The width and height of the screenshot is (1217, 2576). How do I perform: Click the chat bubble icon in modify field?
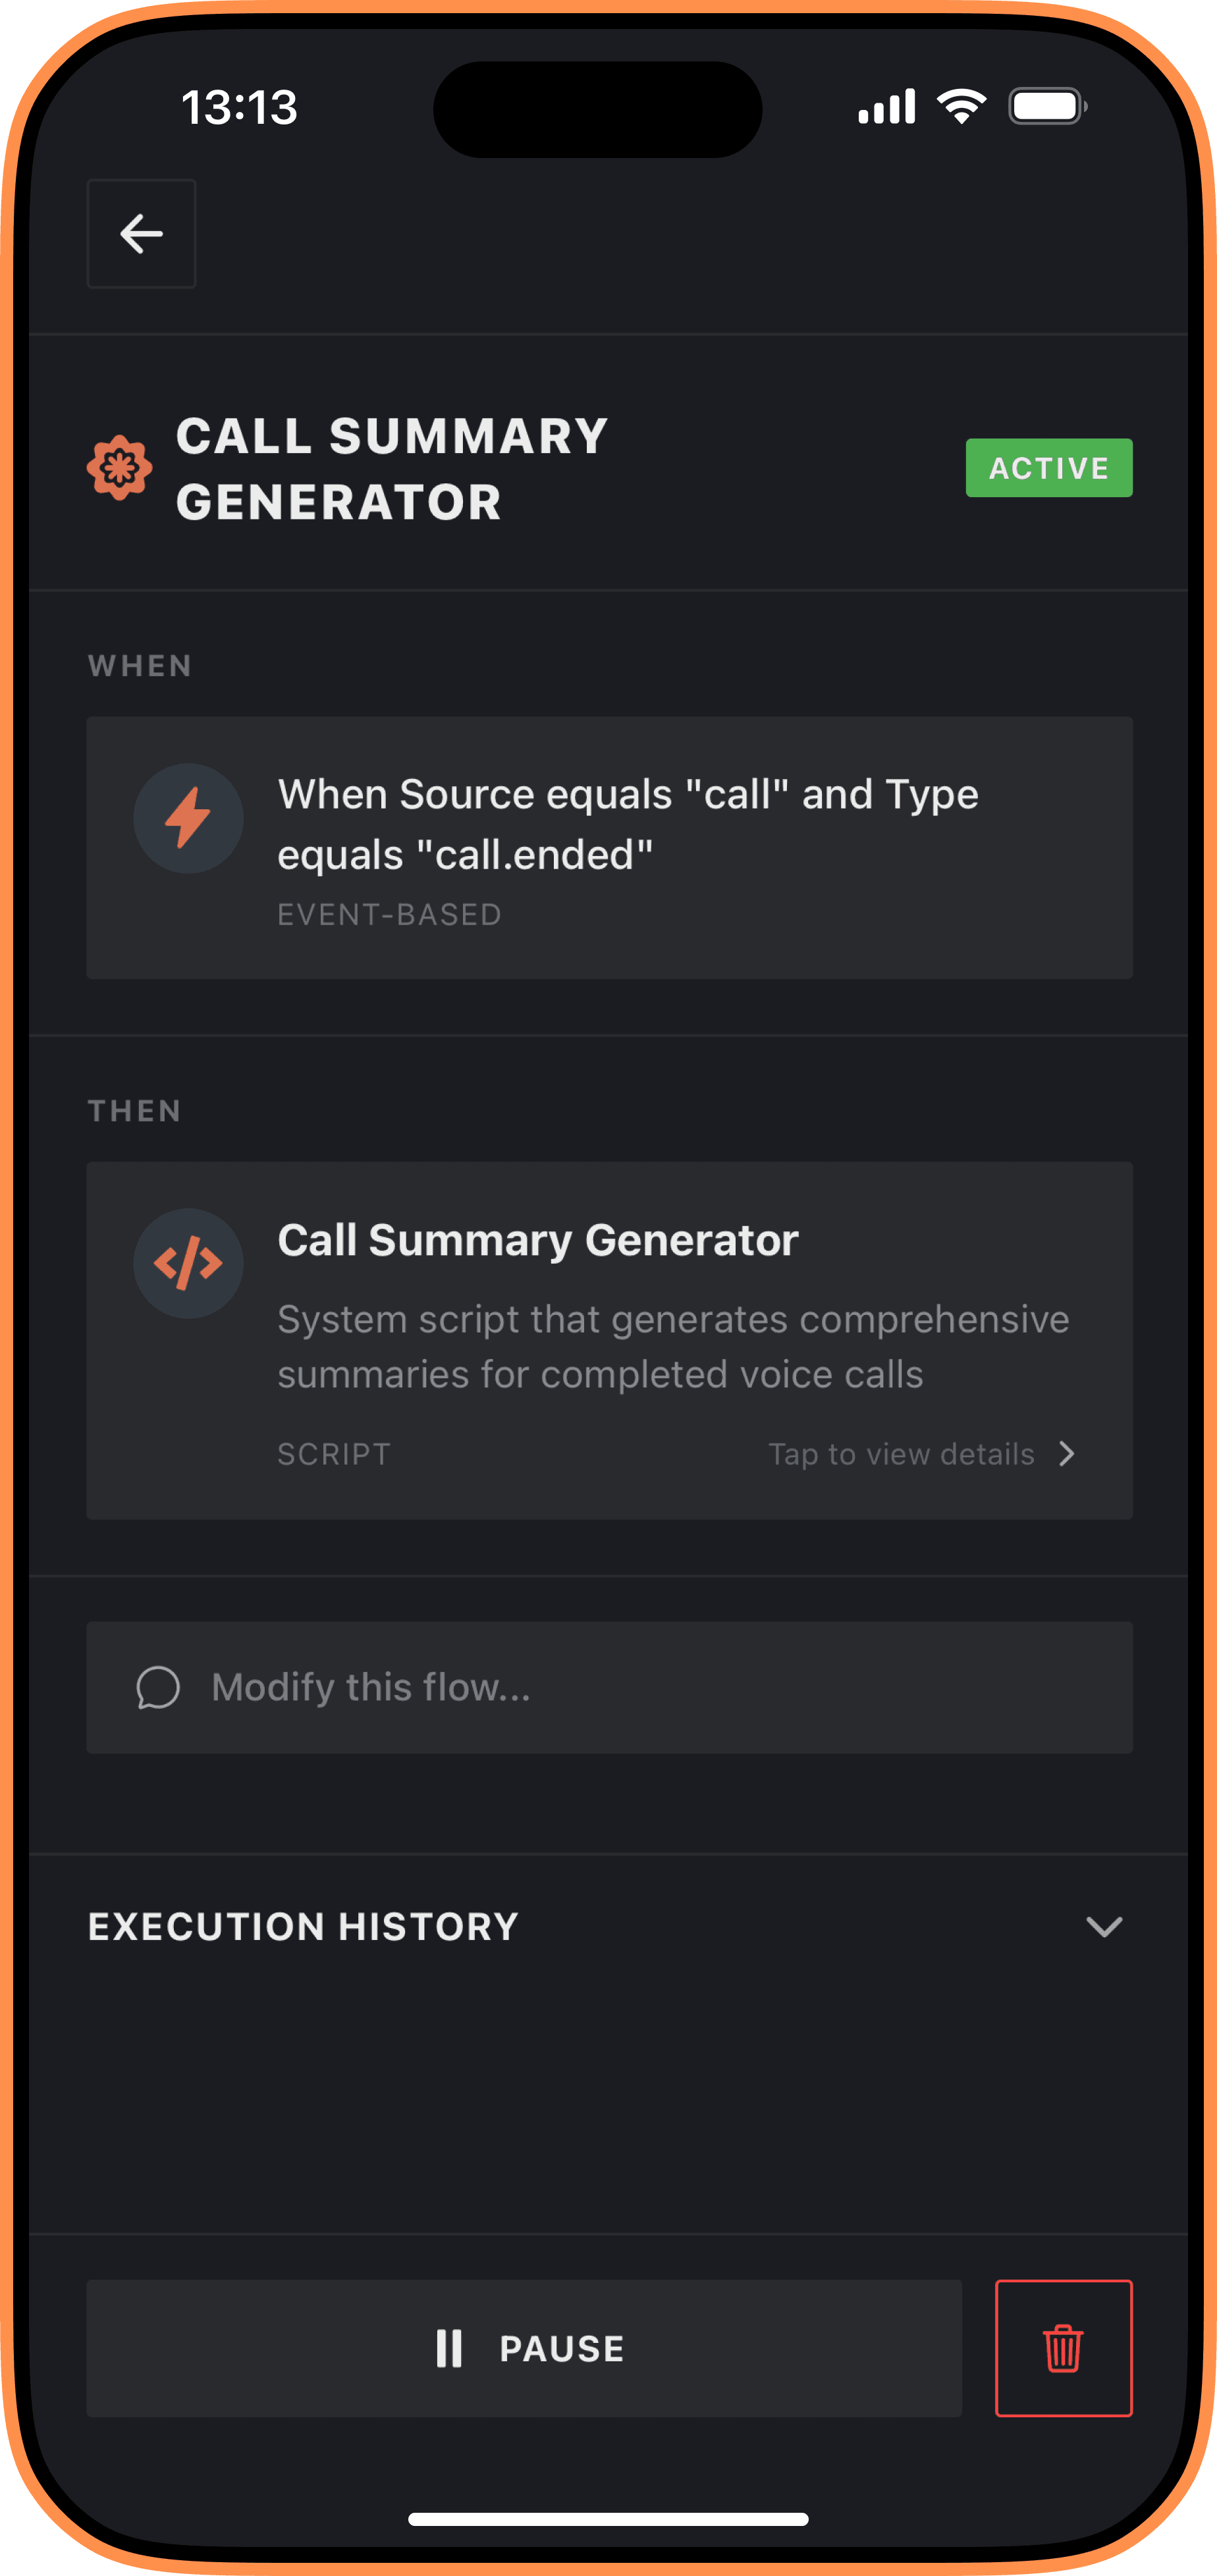[x=158, y=1687]
